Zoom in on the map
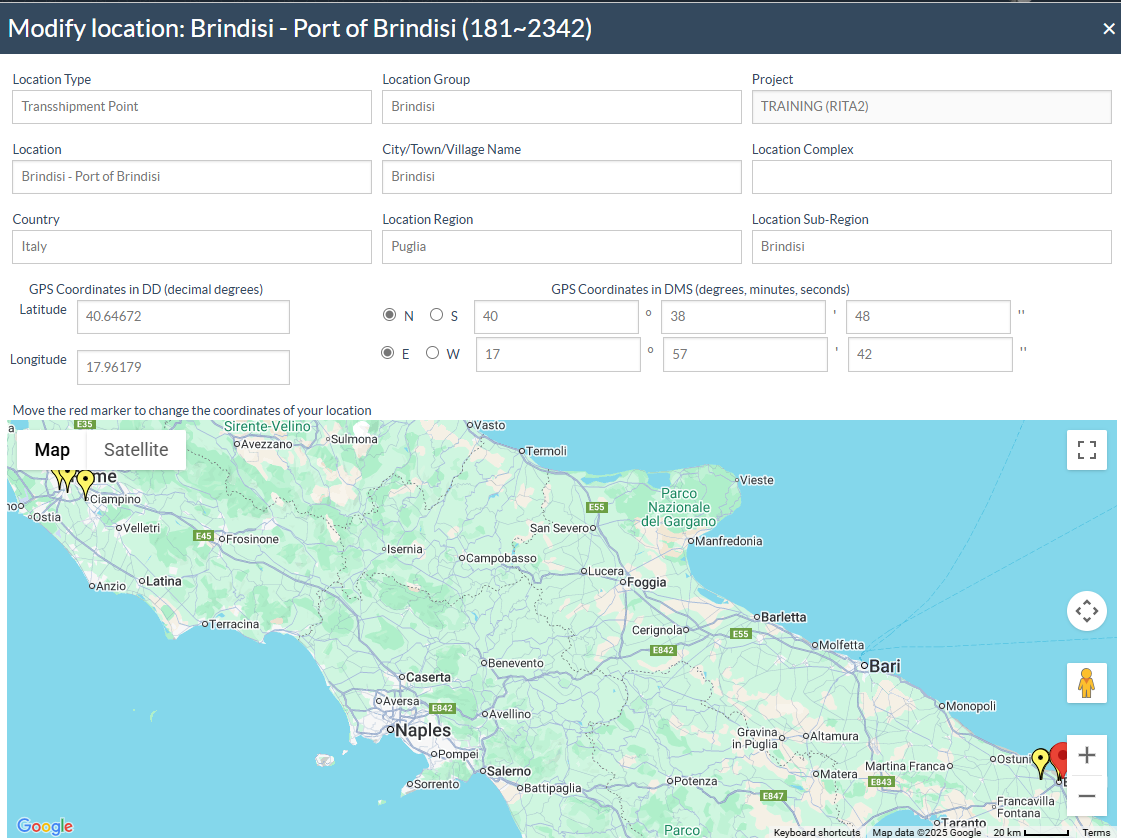The image size is (1121, 838). click(1087, 756)
